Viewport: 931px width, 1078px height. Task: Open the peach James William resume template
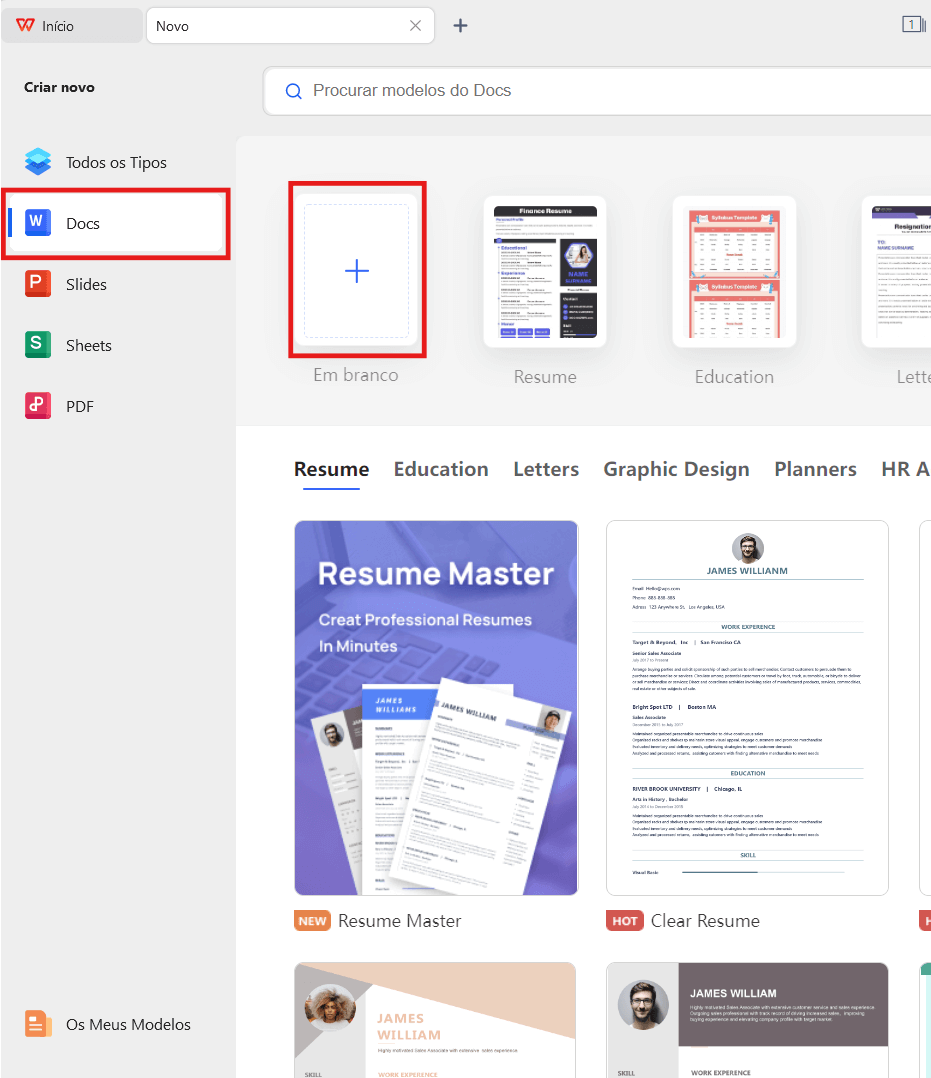pos(435,1020)
